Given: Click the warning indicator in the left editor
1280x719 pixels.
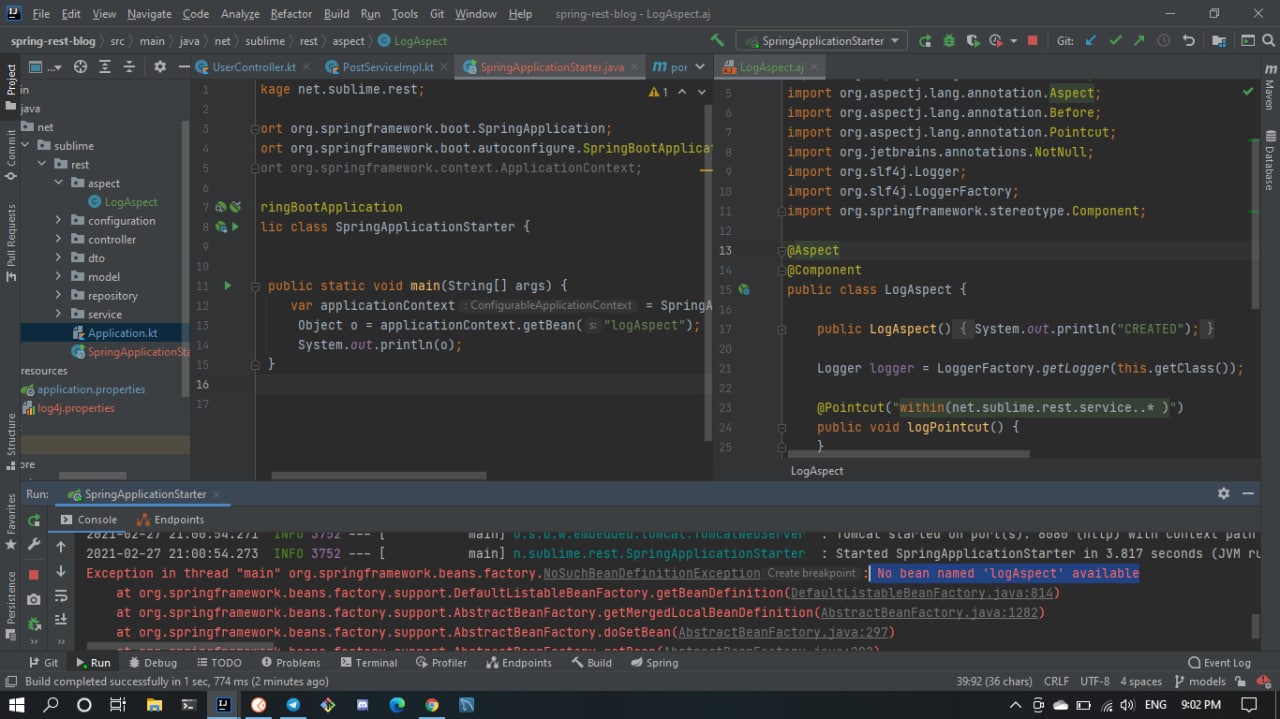Looking at the screenshot, I should pos(658,91).
